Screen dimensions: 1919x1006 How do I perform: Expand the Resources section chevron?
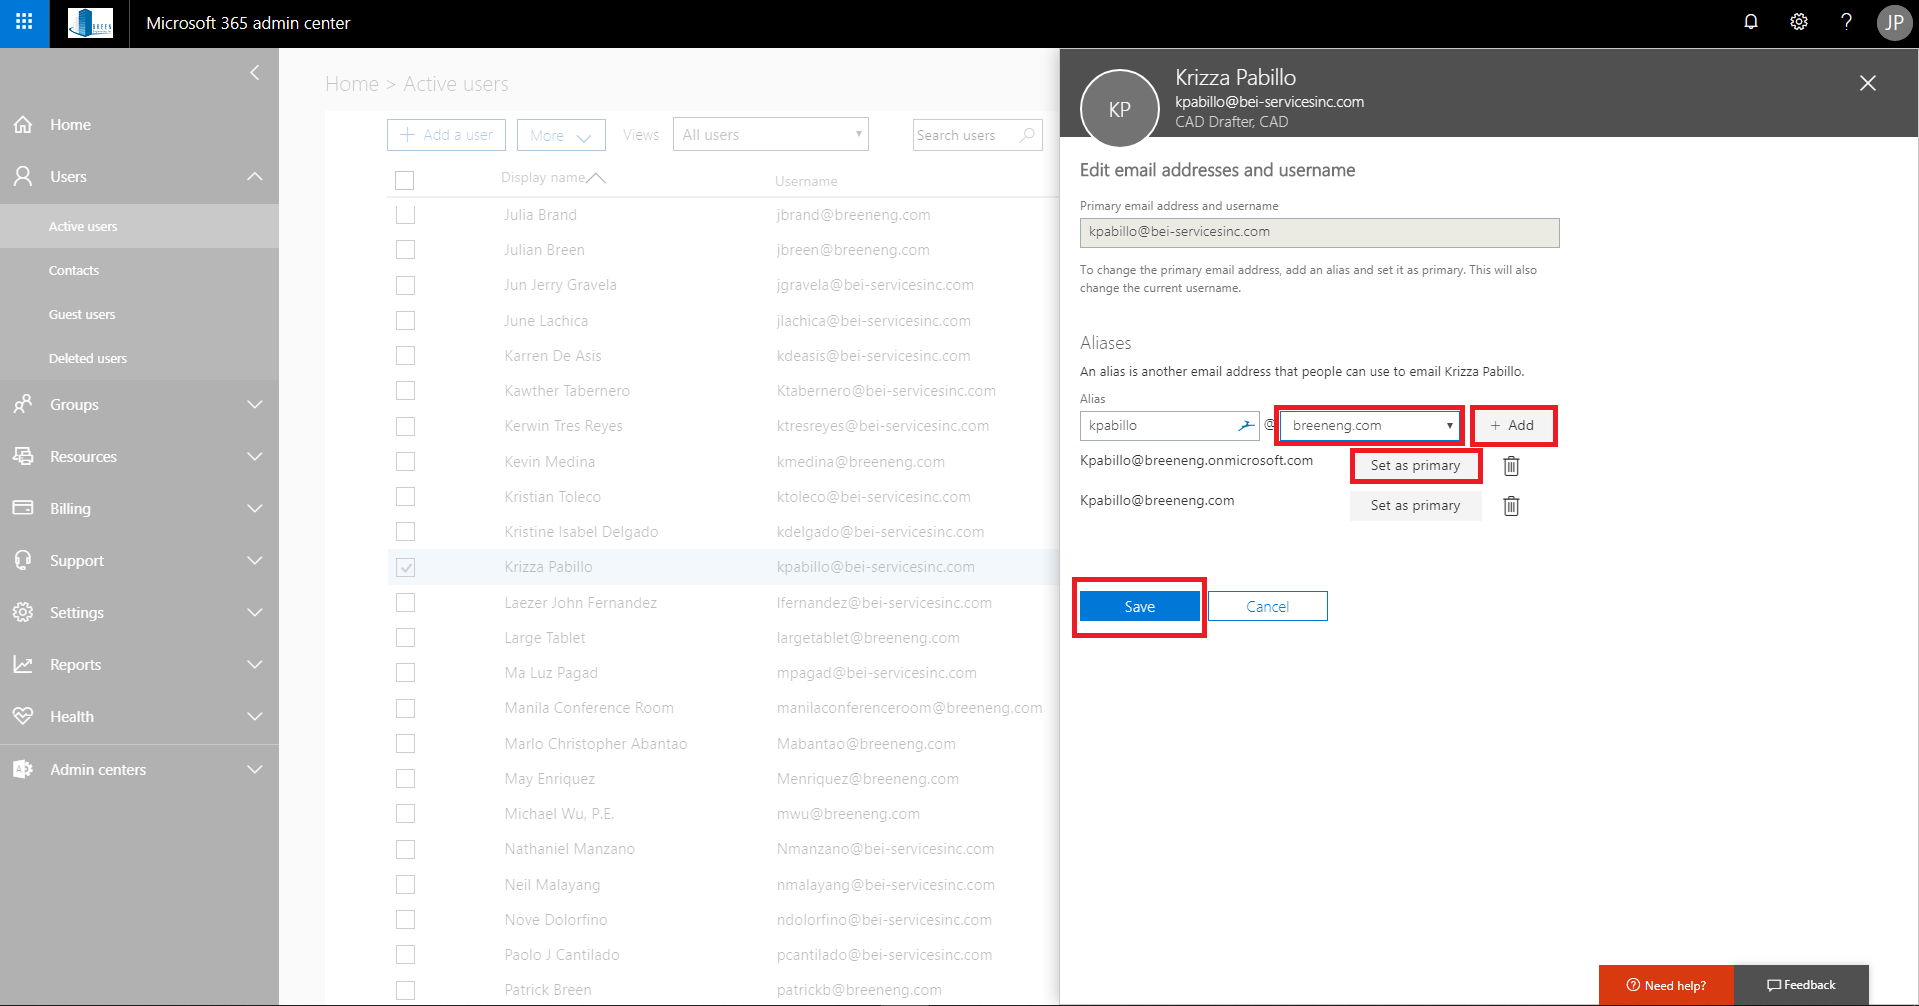255,456
